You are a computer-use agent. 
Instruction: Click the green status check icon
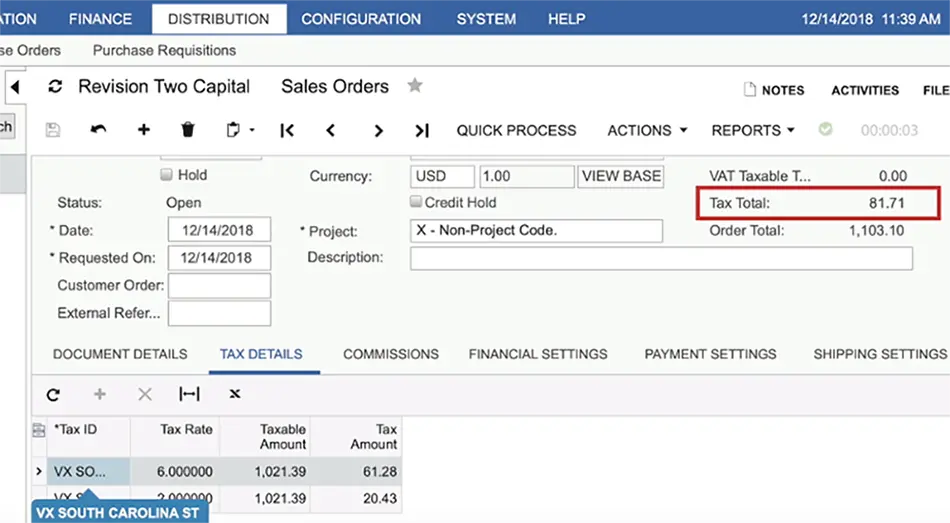[x=825, y=129]
